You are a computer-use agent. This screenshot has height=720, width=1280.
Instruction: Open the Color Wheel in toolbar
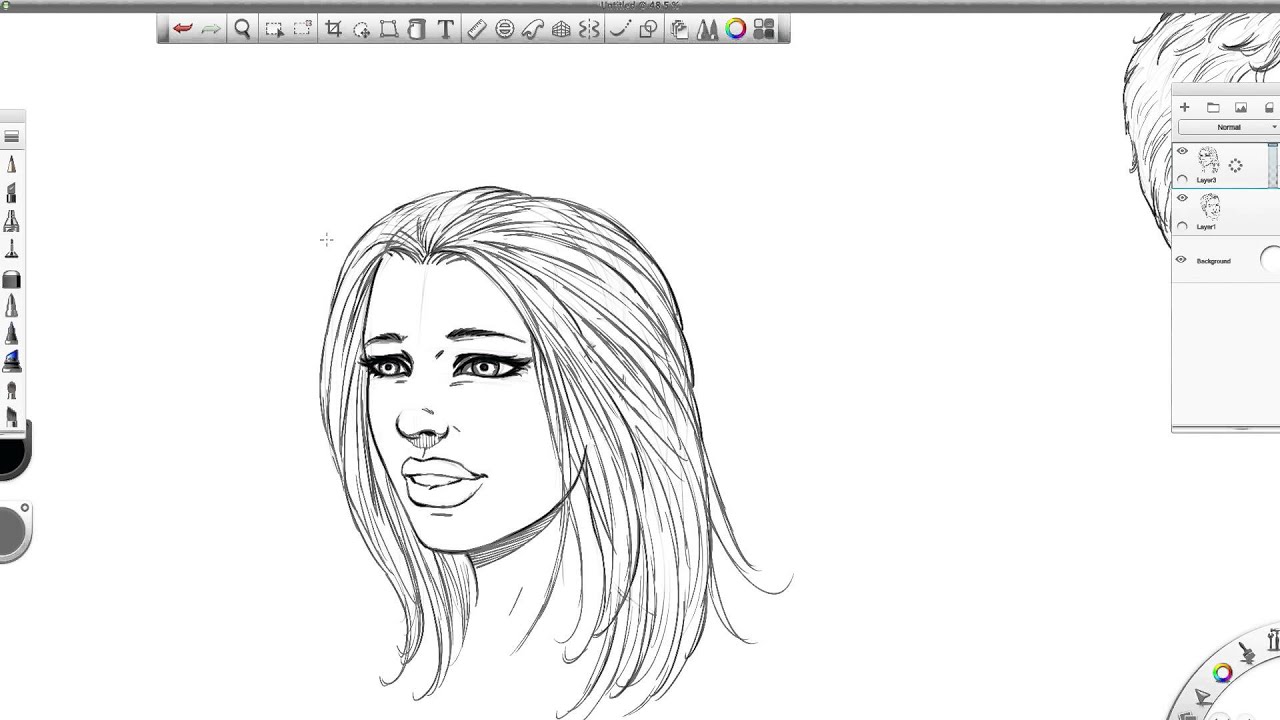736,29
